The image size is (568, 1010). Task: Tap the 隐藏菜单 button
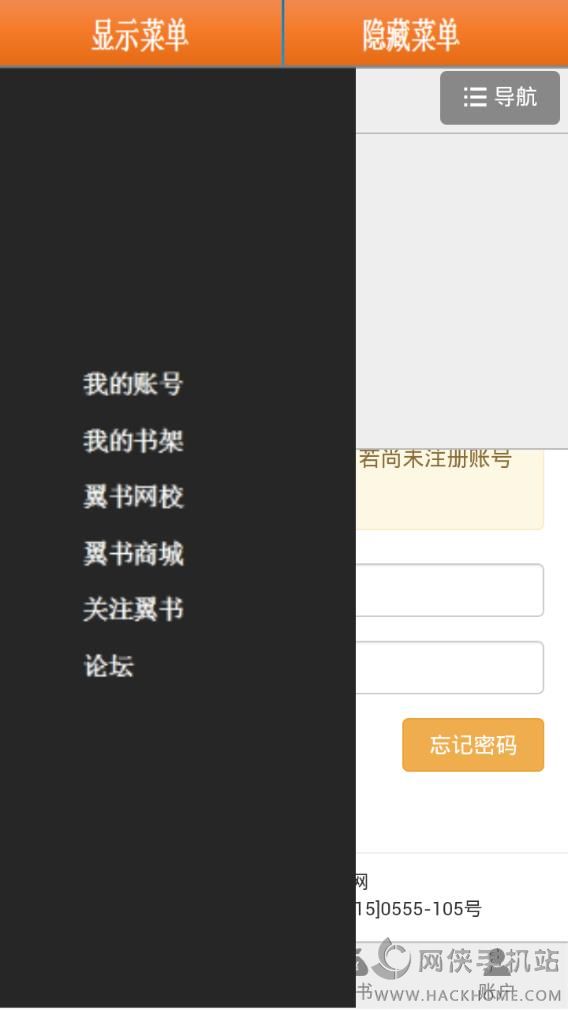(426, 33)
